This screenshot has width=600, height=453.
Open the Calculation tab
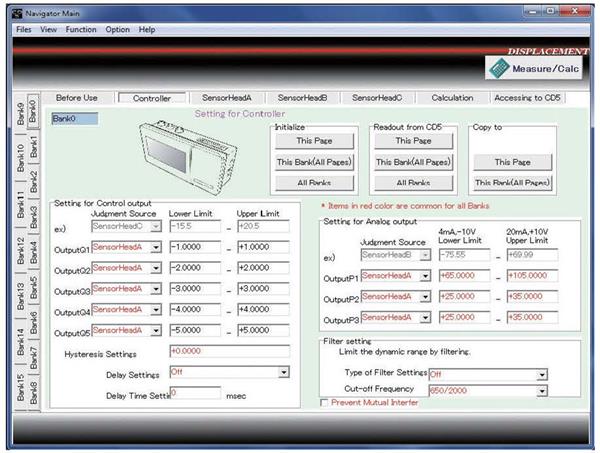[x=452, y=98]
